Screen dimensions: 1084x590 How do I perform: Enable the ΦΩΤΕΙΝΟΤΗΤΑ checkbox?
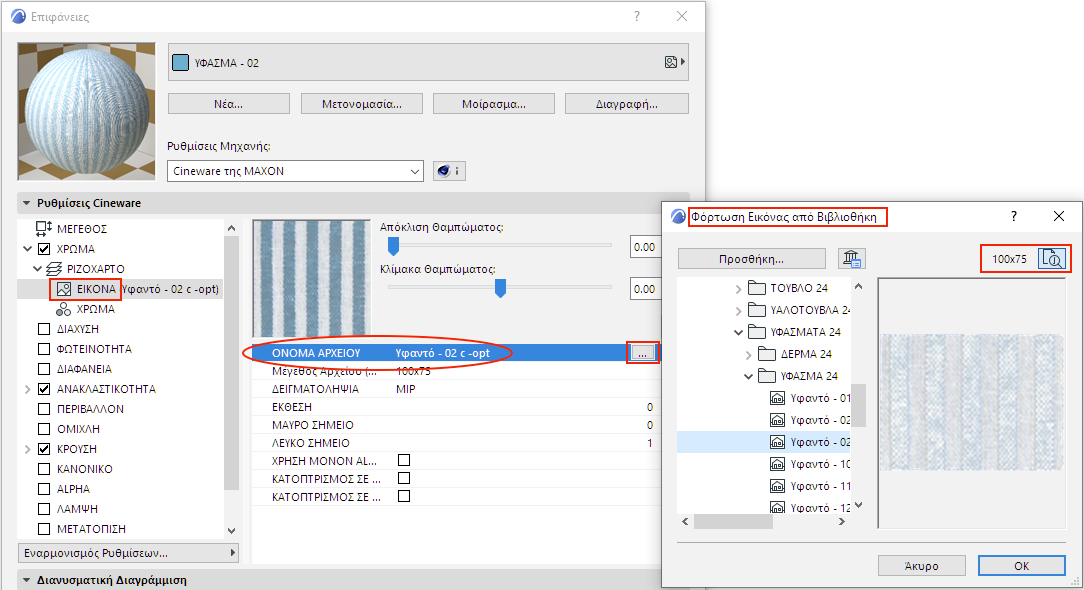click(x=44, y=349)
